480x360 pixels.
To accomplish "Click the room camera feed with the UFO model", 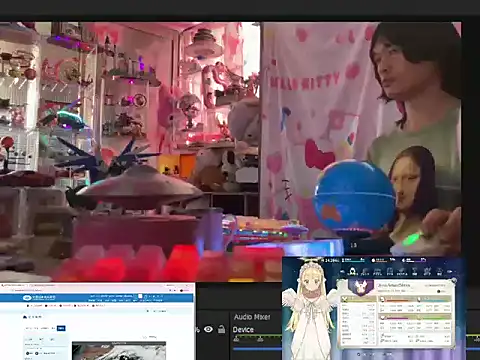I will click(130, 152).
